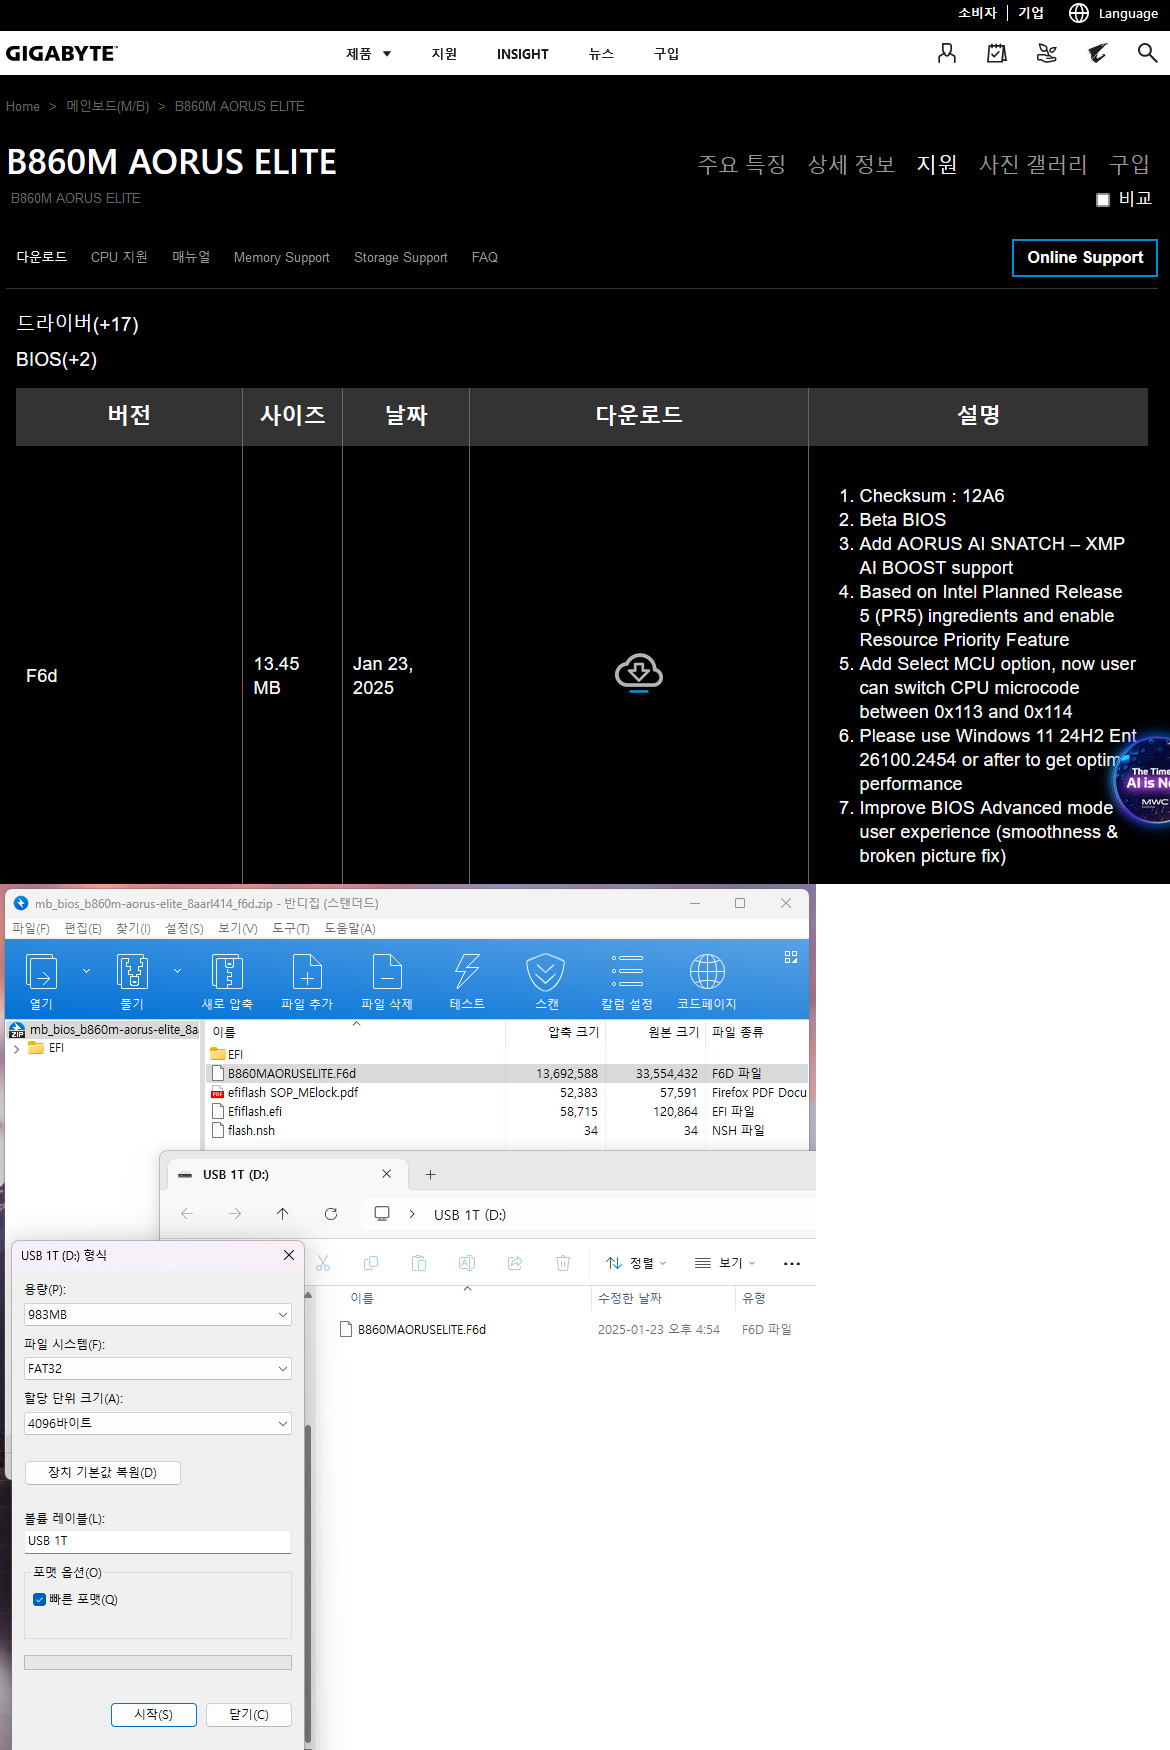This screenshot has width=1170, height=1750.
Task: Close the USB 1T (D:) Explorer tab
Action: (x=387, y=1174)
